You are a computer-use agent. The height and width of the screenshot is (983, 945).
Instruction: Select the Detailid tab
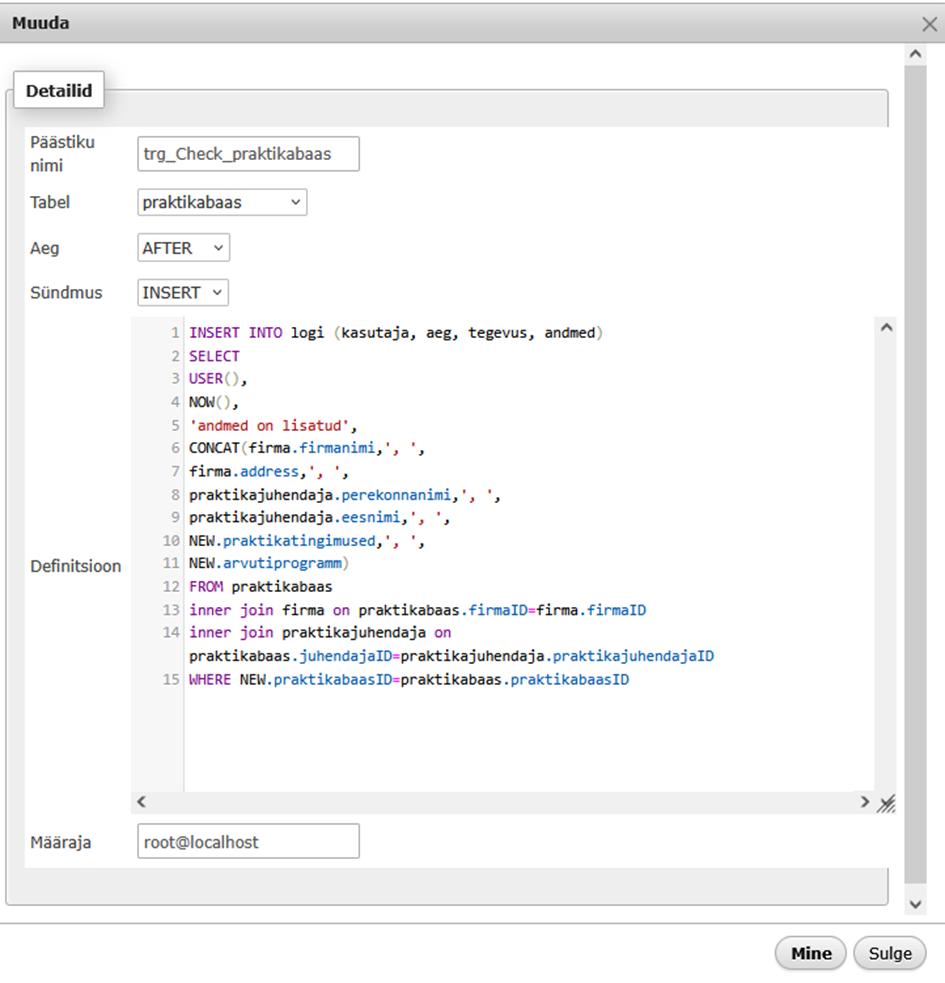[x=59, y=91]
